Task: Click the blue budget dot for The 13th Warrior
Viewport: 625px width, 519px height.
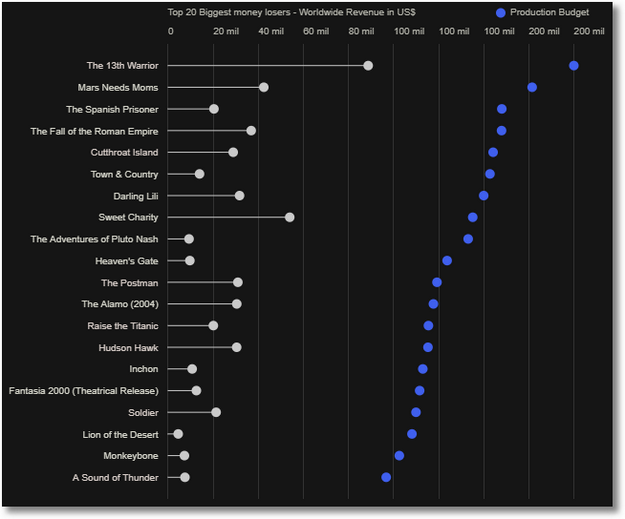Action: [x=574, y=66]
